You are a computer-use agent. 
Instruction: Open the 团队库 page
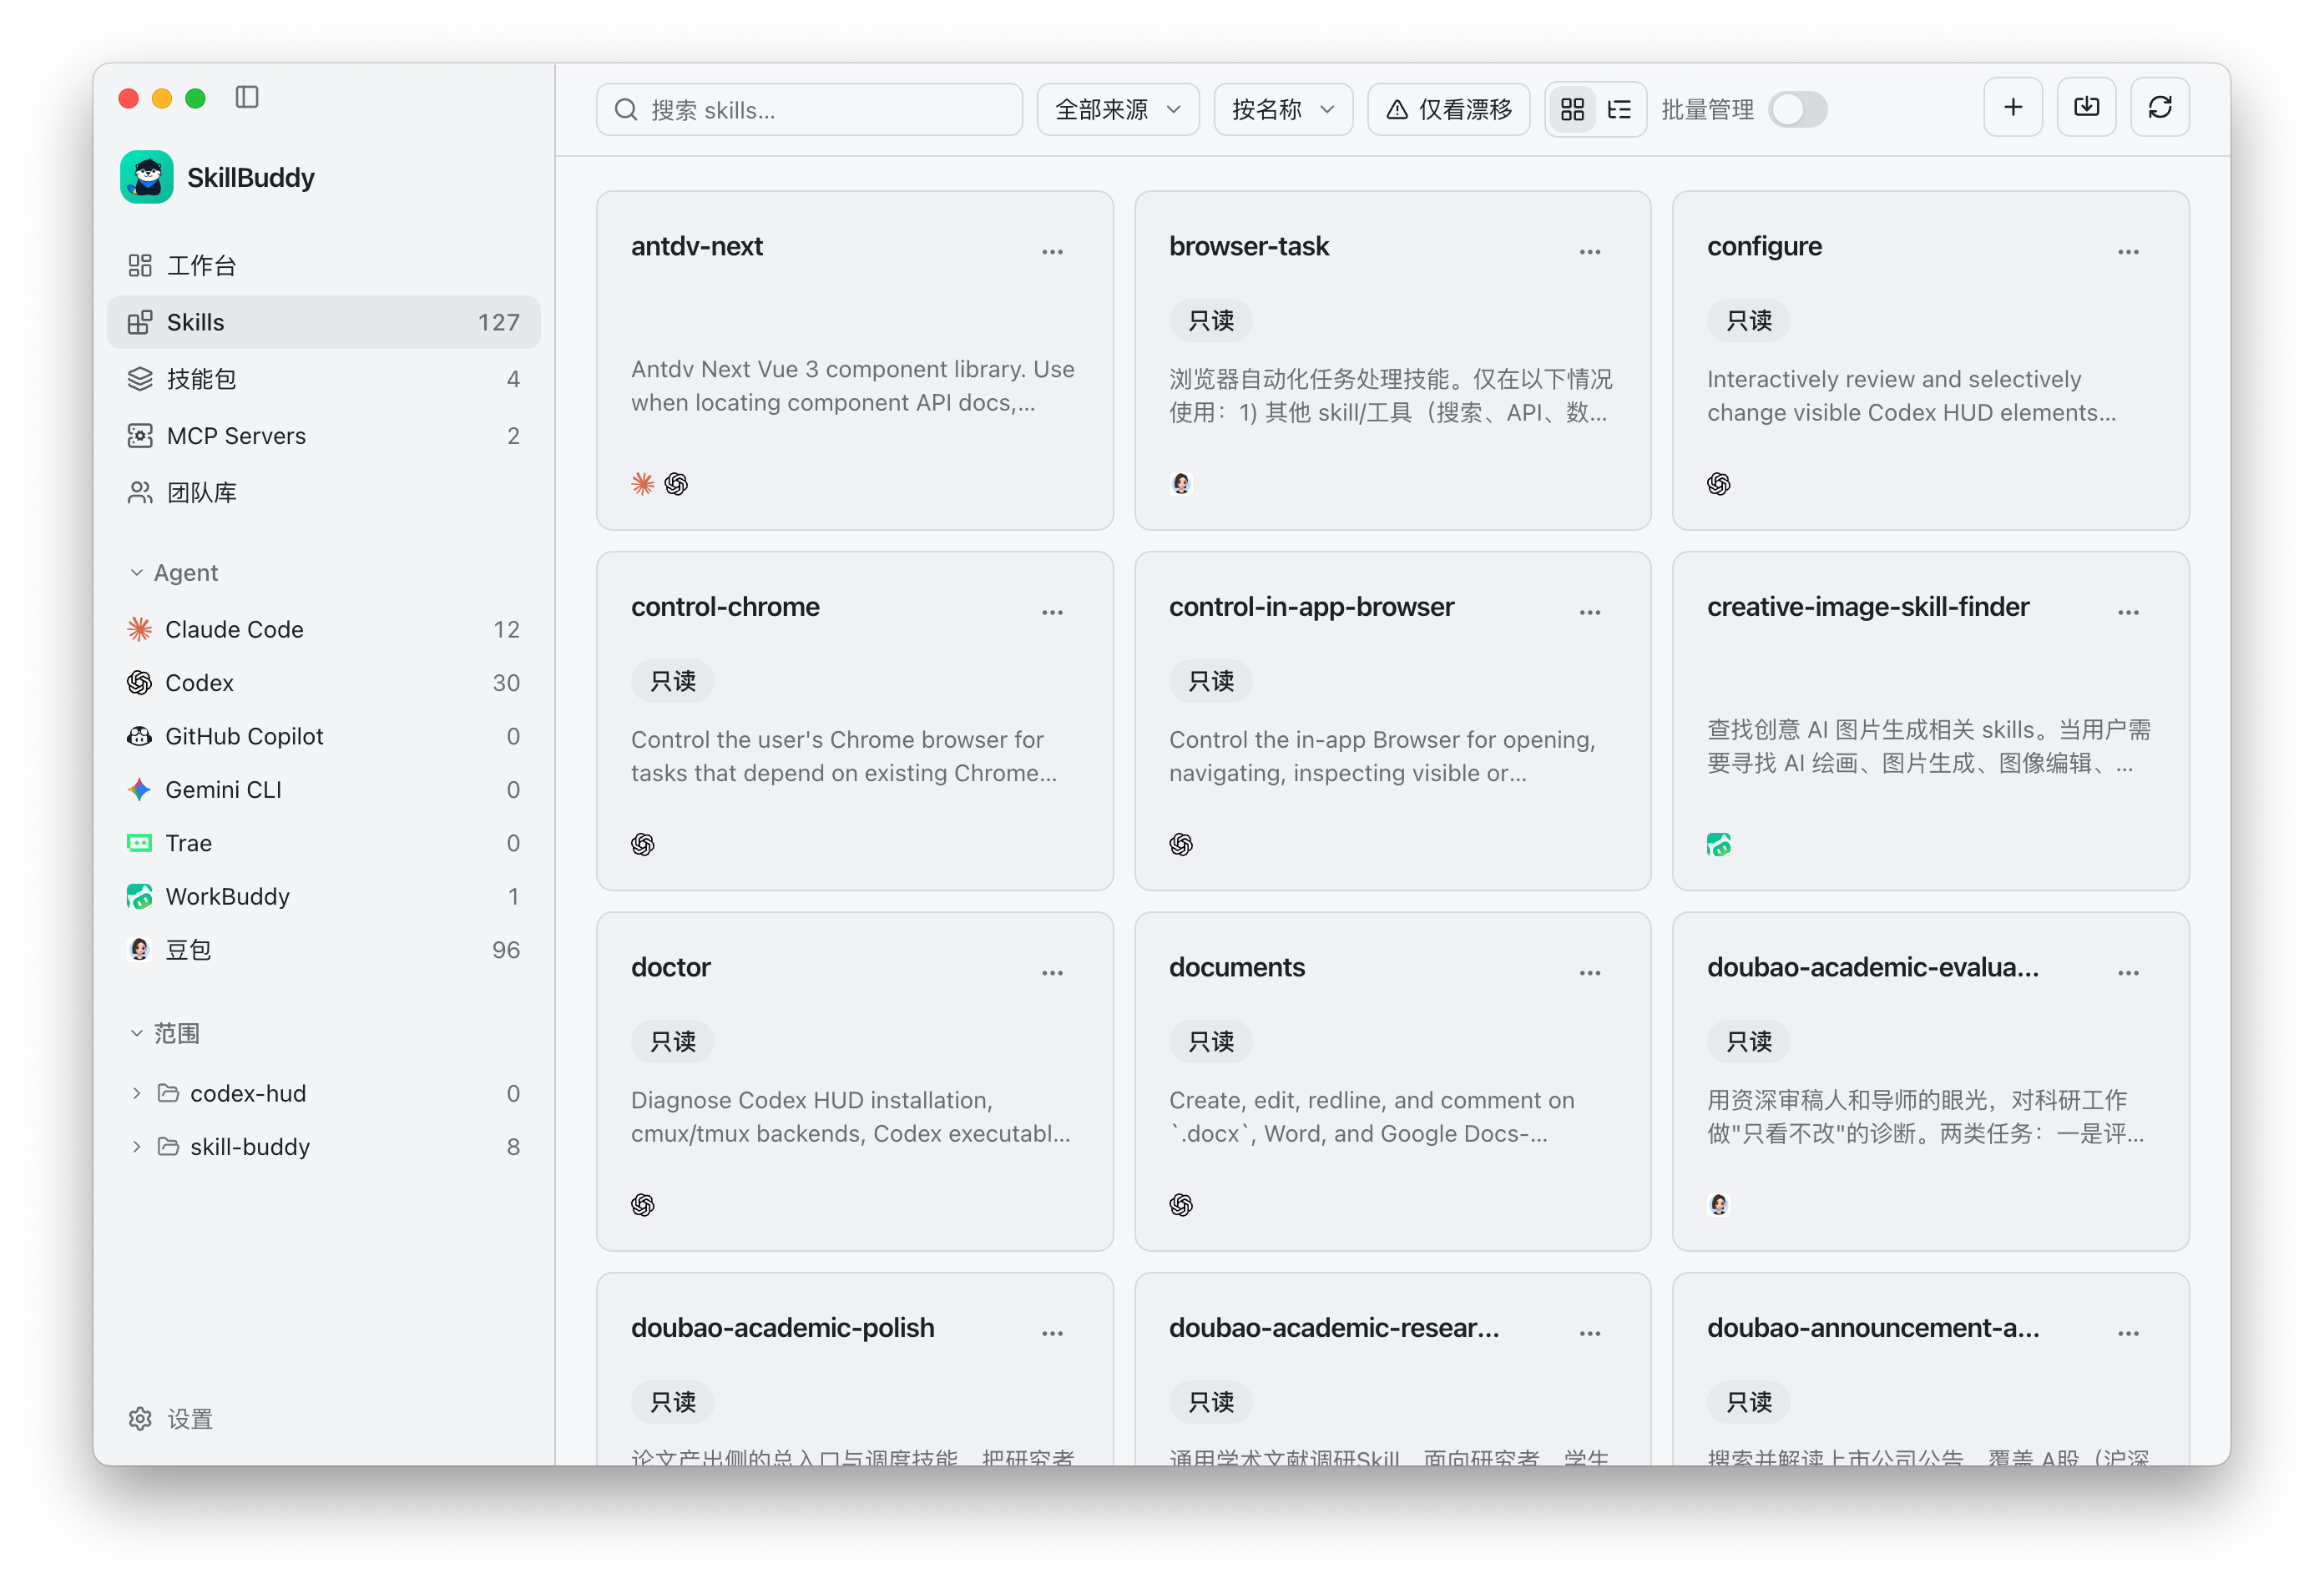click(x=324, y=493)
